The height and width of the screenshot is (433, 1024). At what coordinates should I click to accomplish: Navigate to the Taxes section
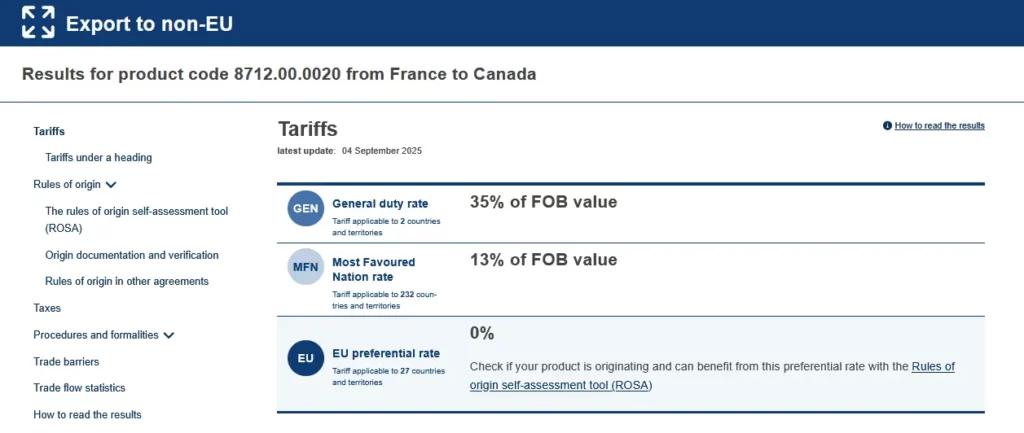tap(47, 308)
